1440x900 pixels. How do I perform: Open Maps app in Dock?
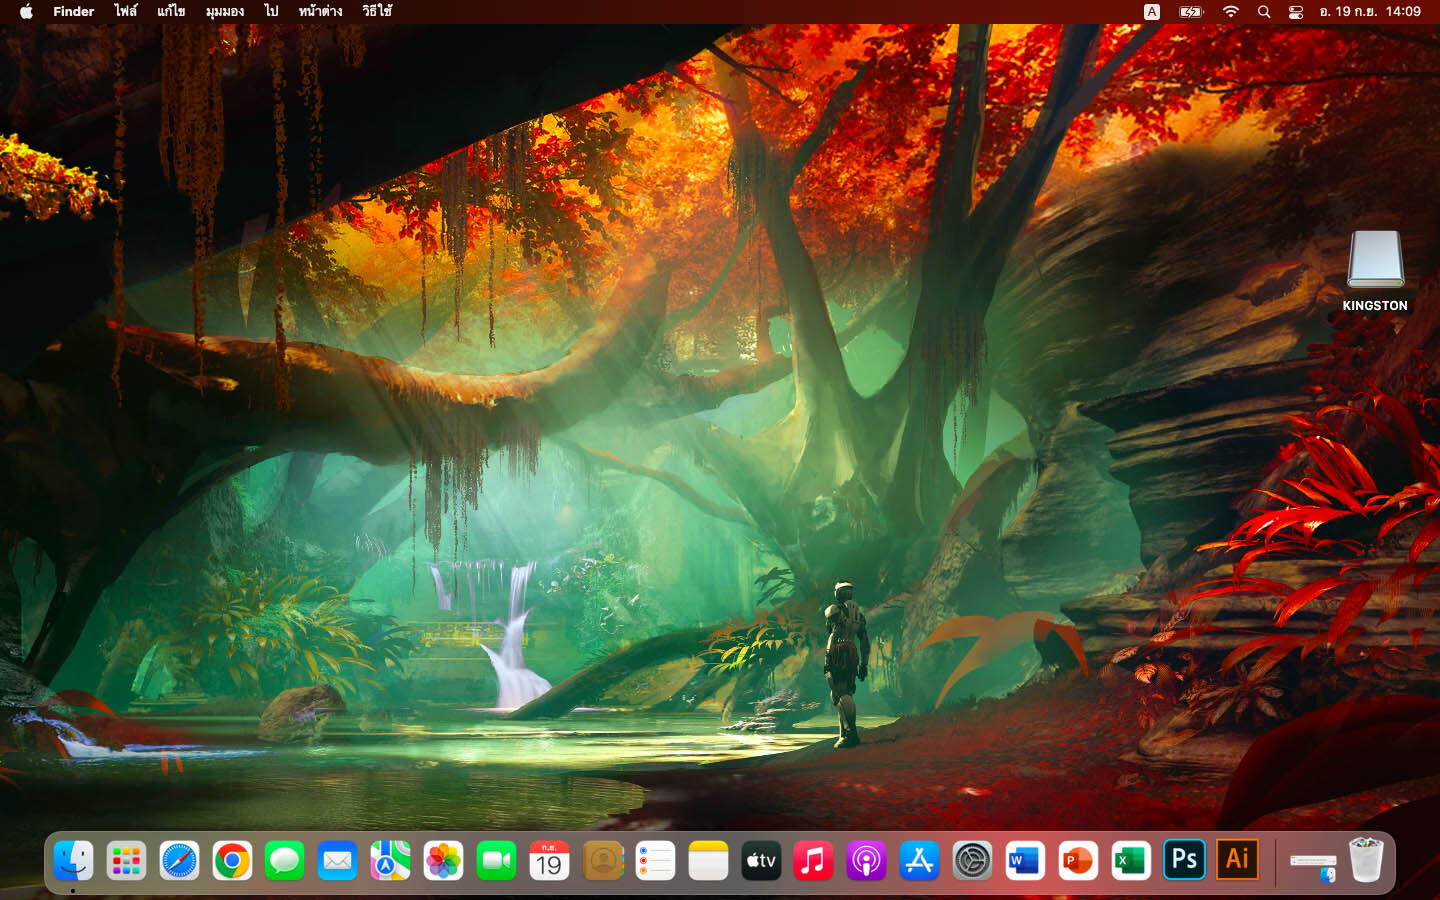[391, 861]
